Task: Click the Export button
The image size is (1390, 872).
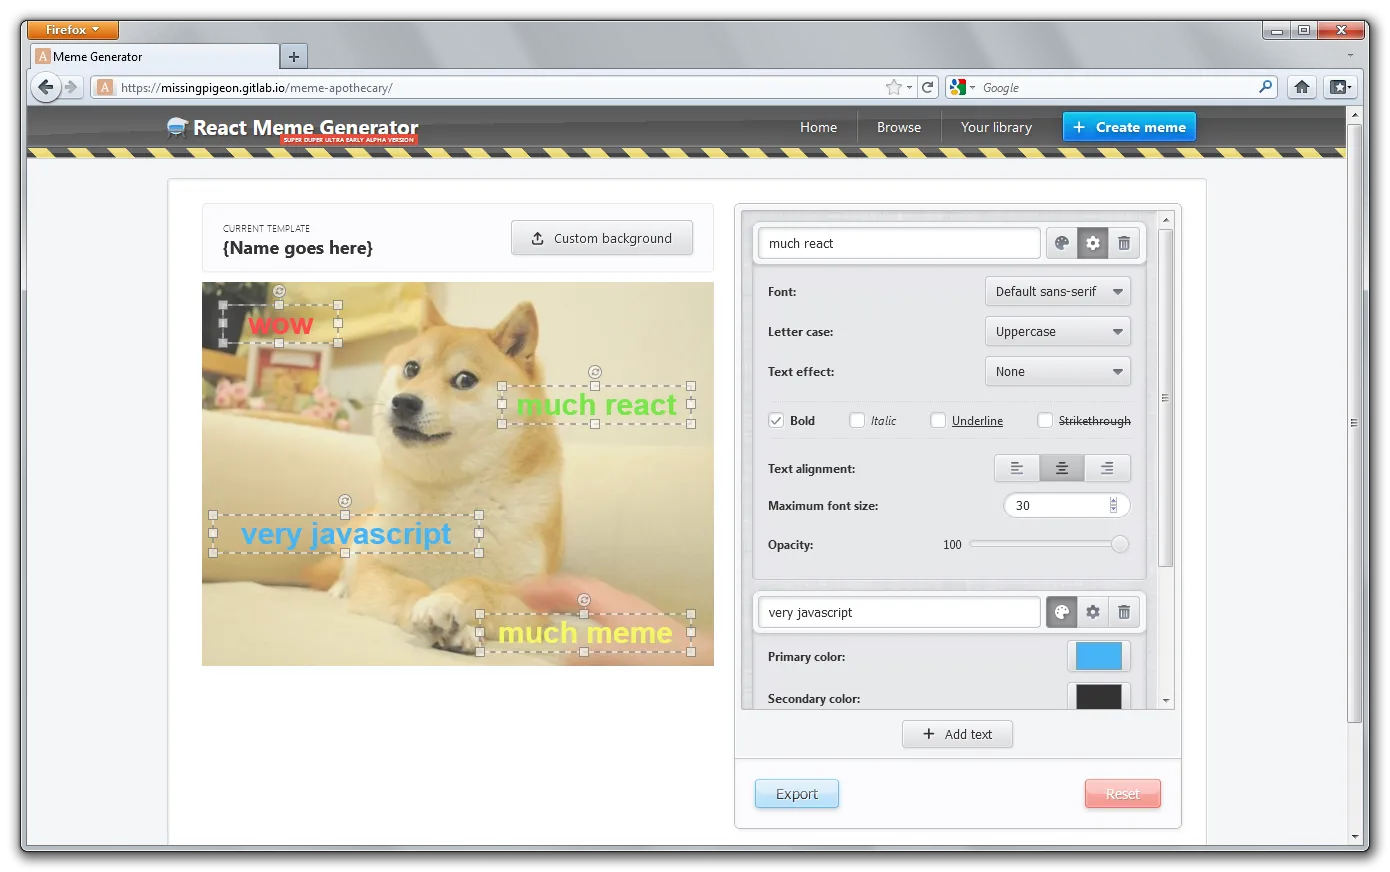Action: click(x=796, y=794)
